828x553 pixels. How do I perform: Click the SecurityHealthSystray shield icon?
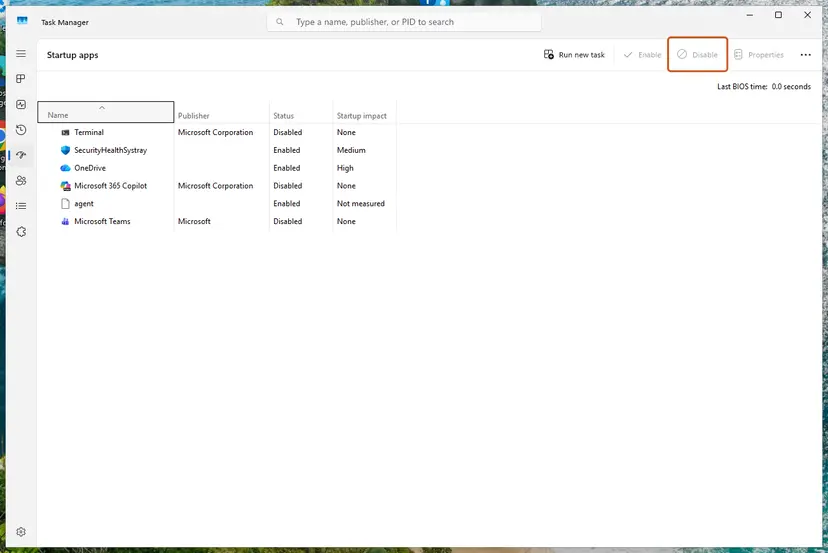(x=65, y=150)
